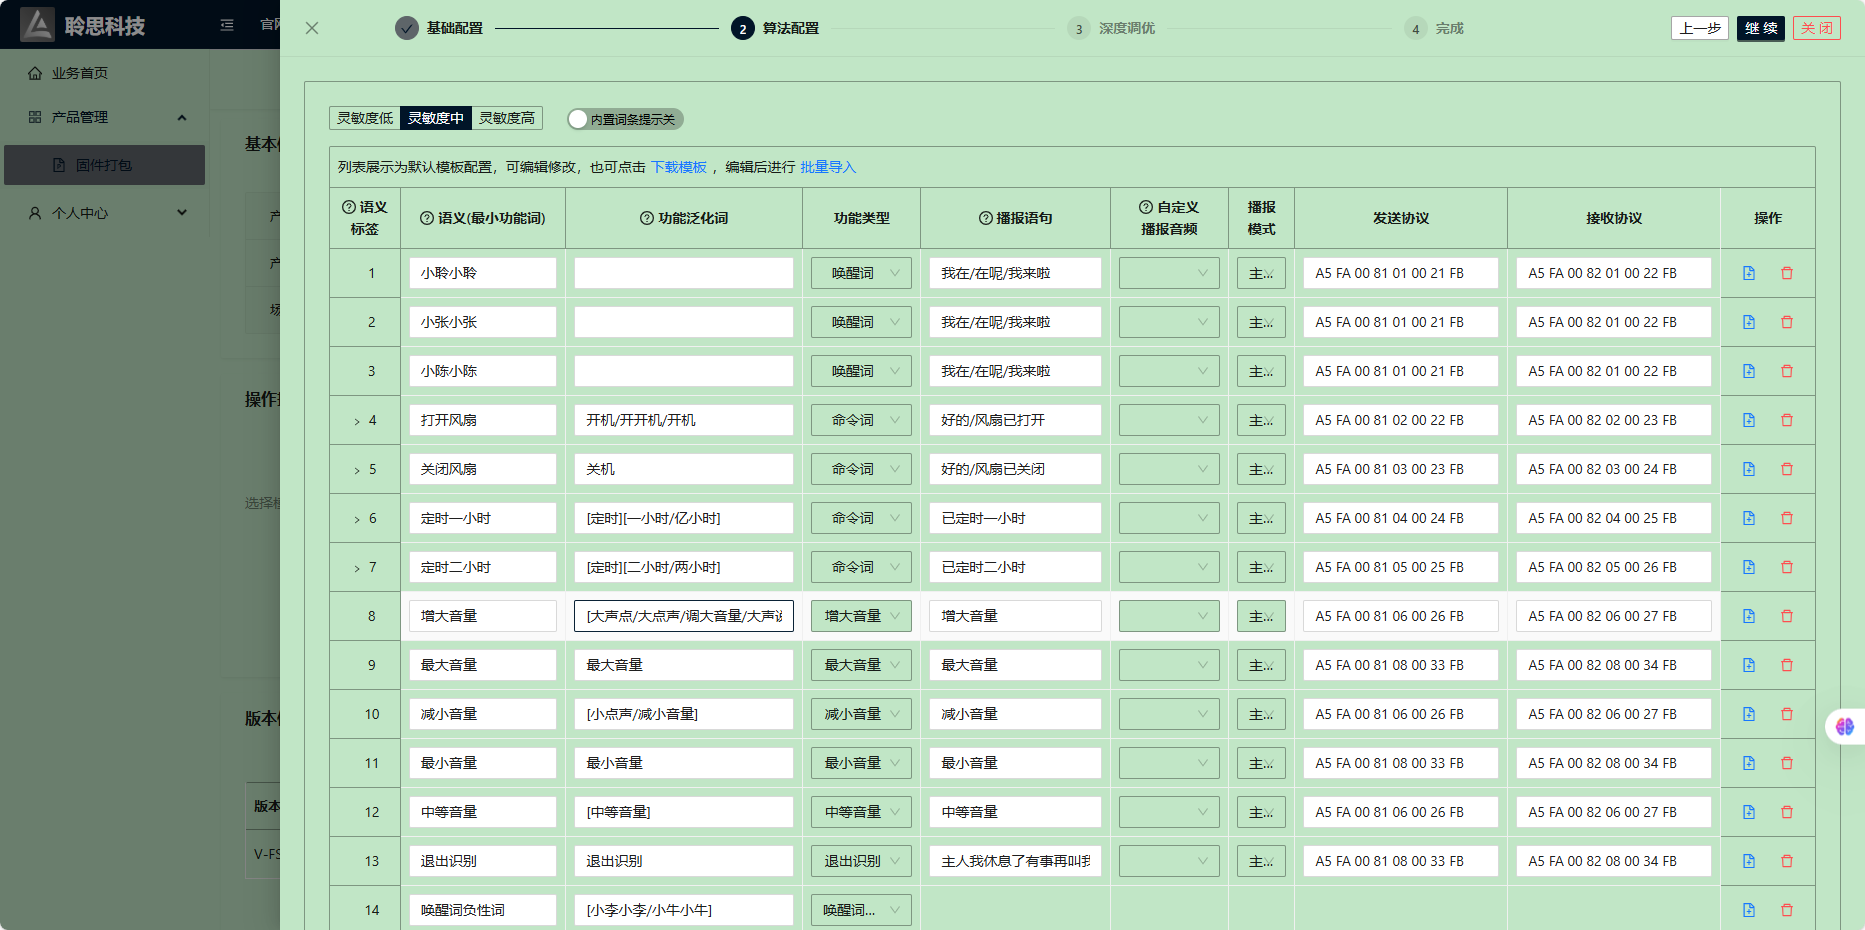Screen dimensions: 1865x930
Task: Expand row 4 打开风扇 with the chevron
Action: point(357,421)
